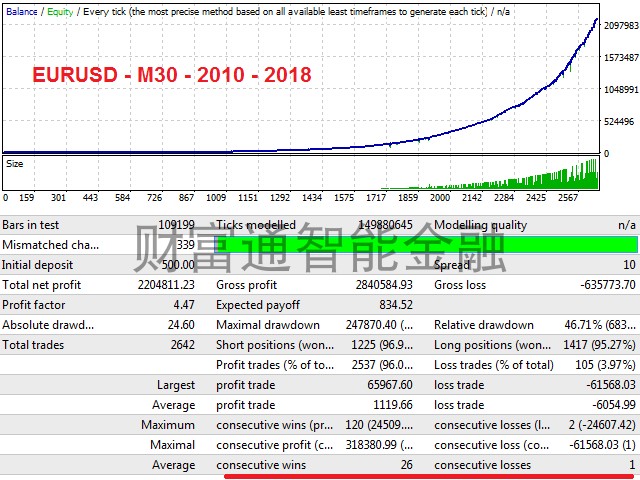Click the Bars in test label

tap(31, 225)
